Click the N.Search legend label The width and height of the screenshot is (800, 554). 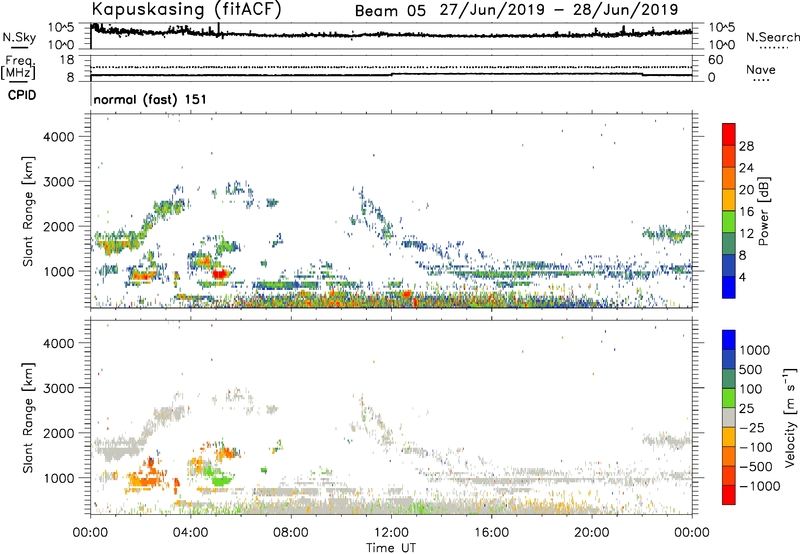pos(773,37)
